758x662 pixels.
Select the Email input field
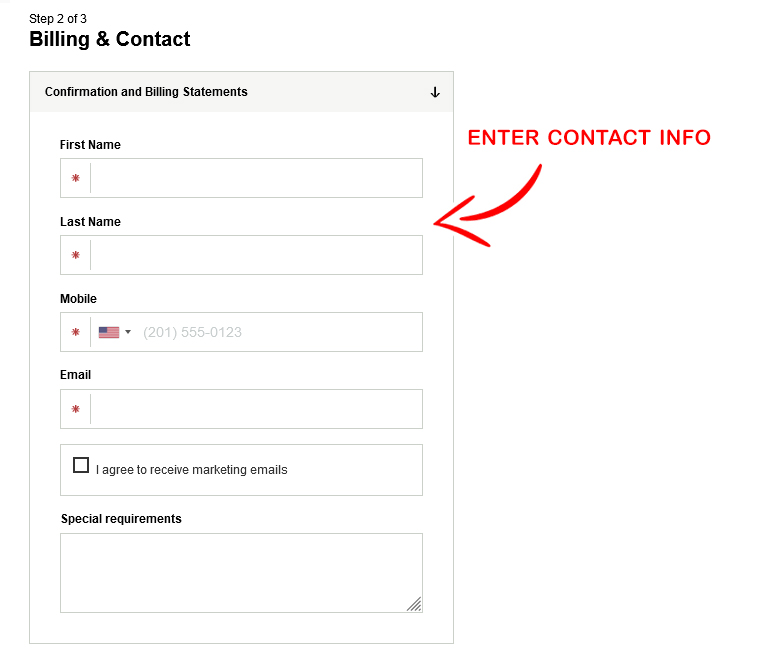coord(256,409)
